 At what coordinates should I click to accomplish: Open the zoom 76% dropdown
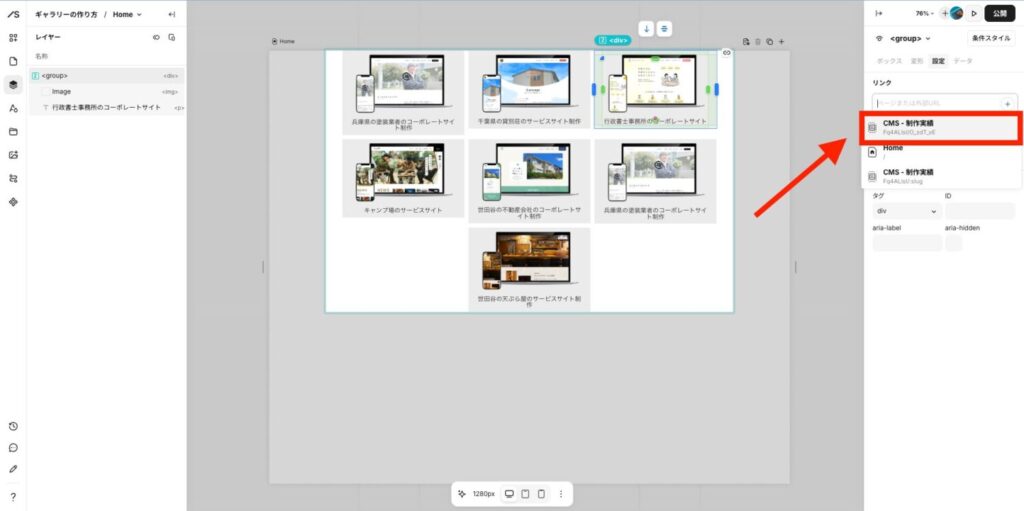coord(924,14)
